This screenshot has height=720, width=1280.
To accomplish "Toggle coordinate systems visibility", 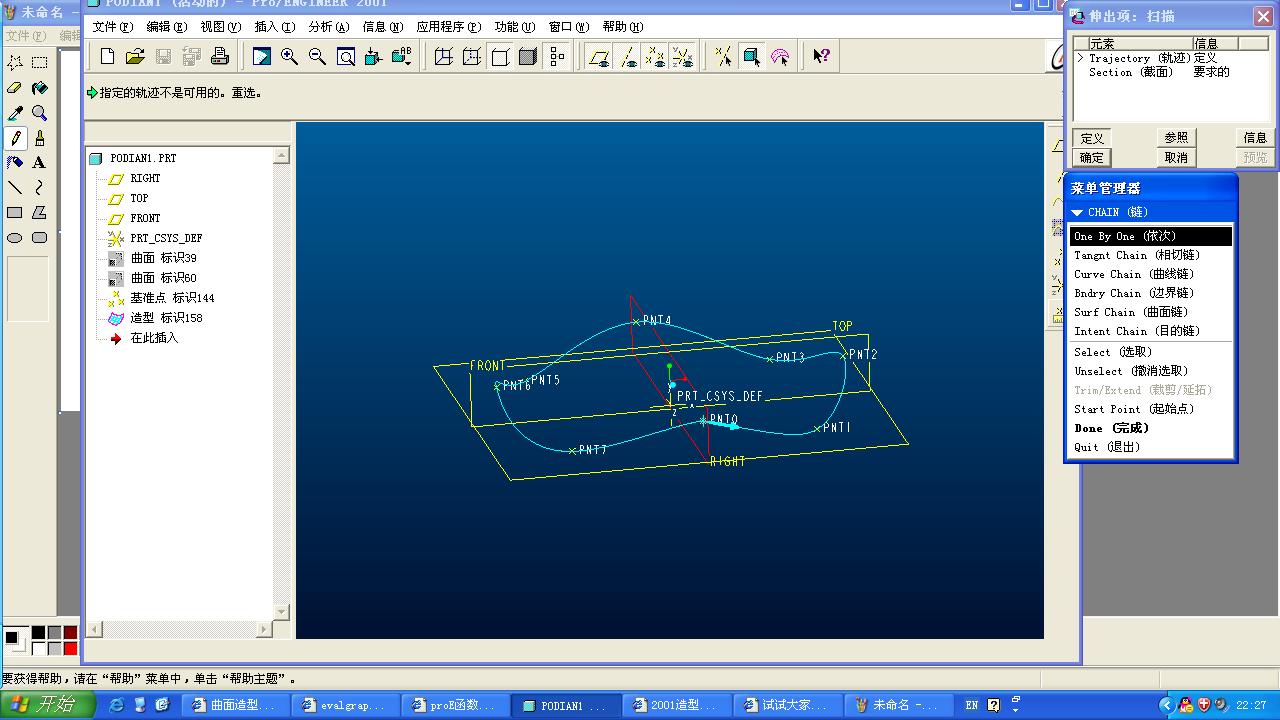I will (x=683, y=56).
